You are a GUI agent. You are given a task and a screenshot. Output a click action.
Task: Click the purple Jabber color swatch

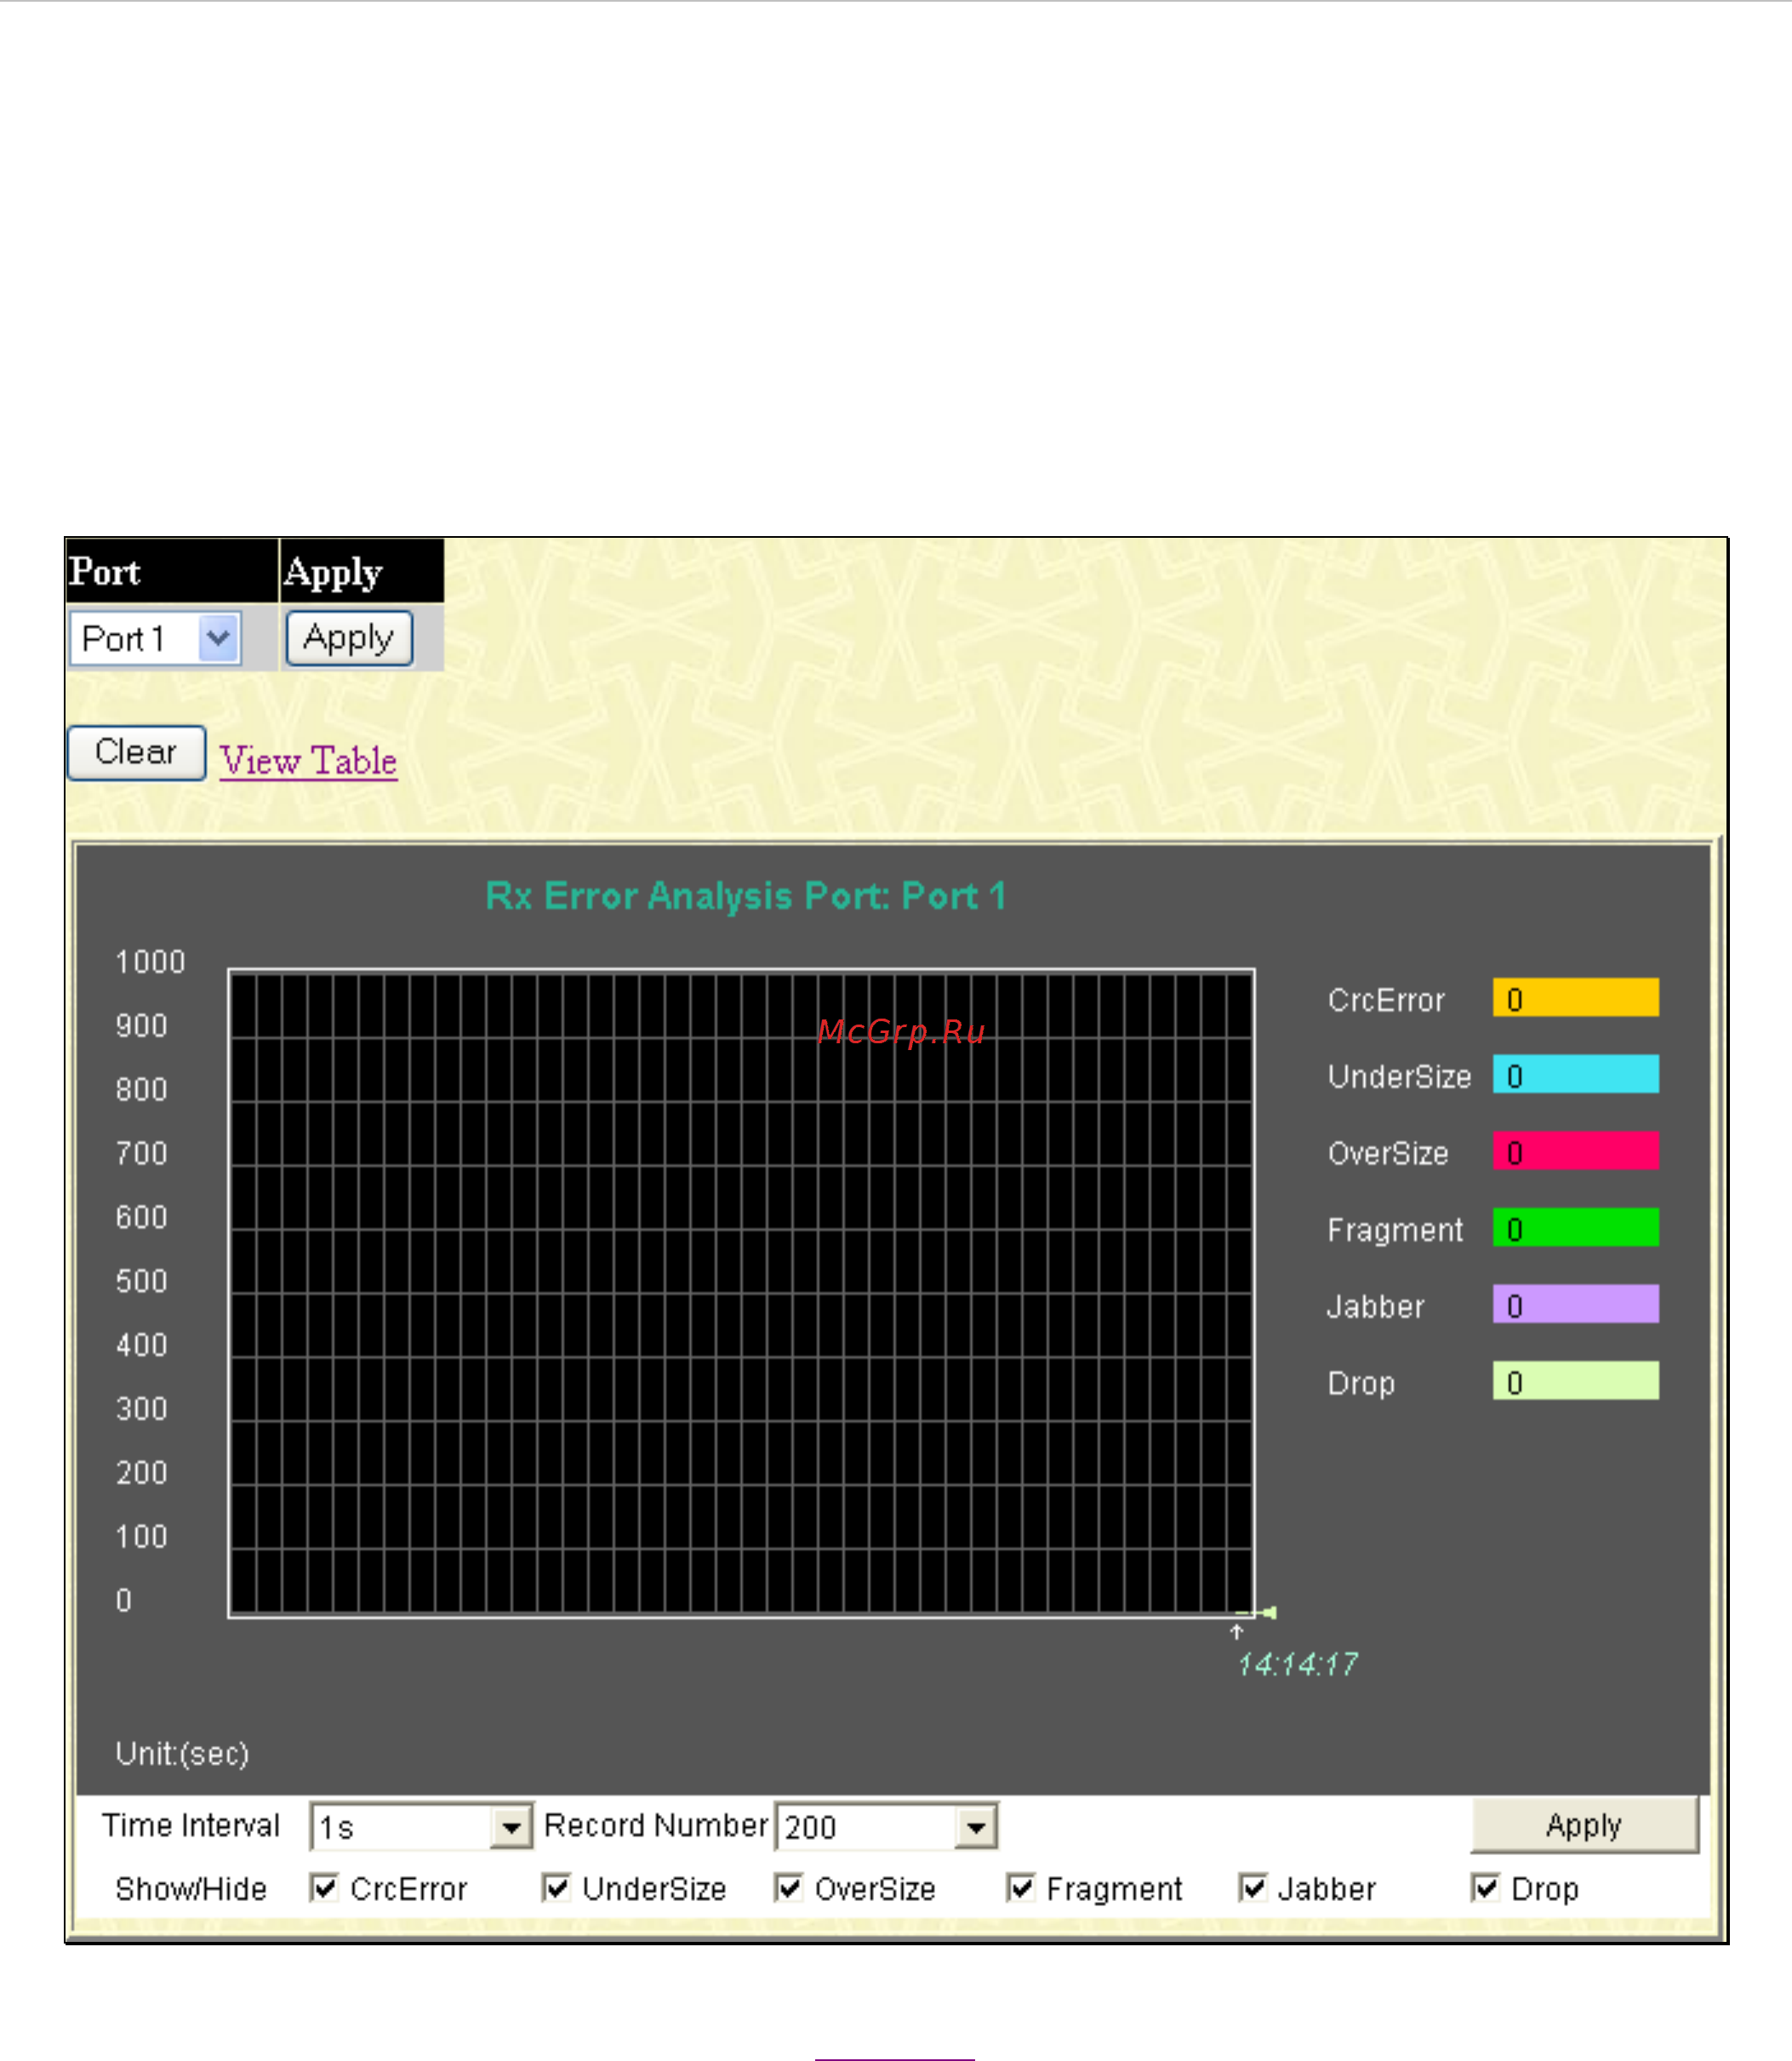1575,1304
